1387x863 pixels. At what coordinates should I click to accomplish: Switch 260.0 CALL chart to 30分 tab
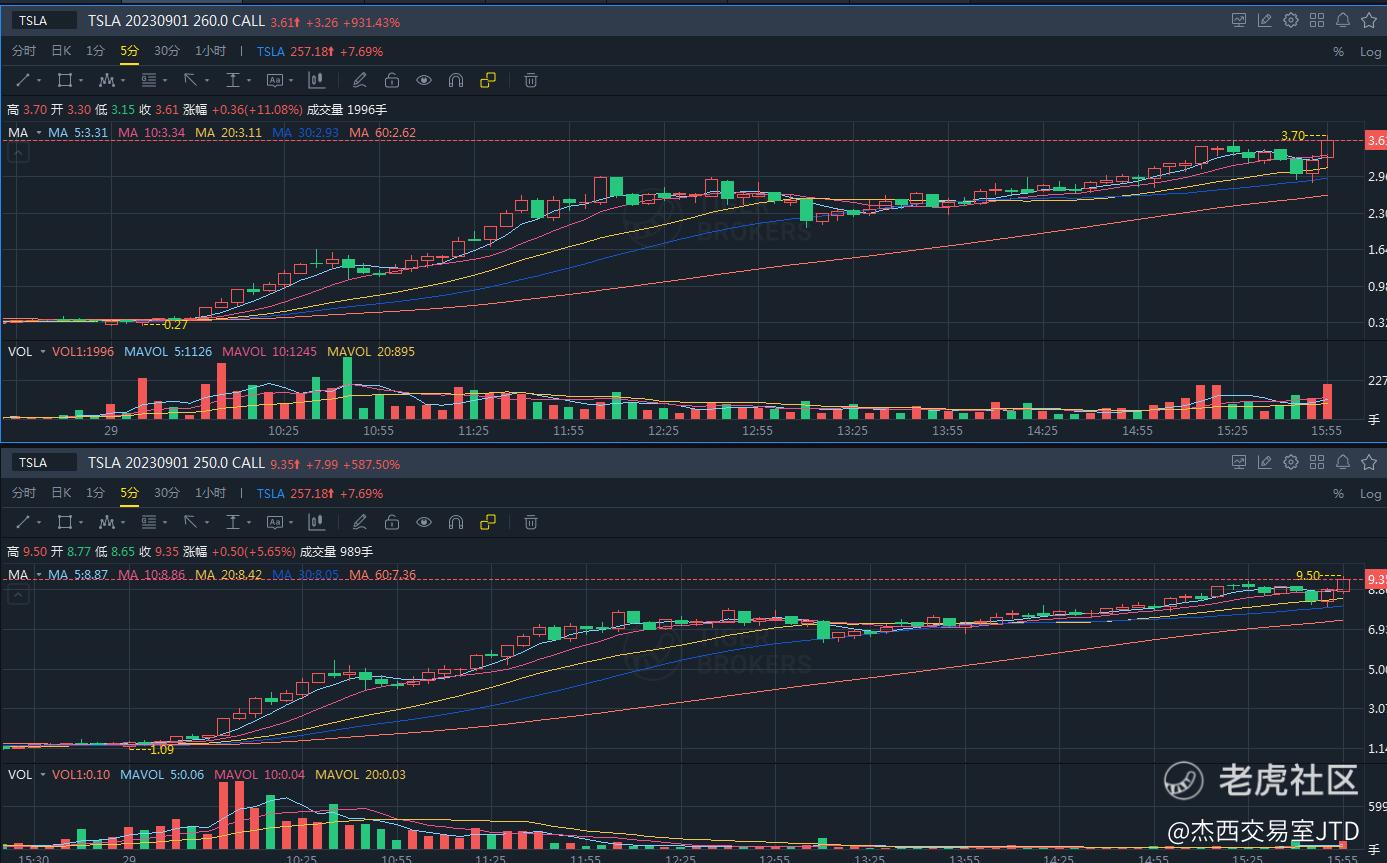pyautogui.click(x=167, y=51)
